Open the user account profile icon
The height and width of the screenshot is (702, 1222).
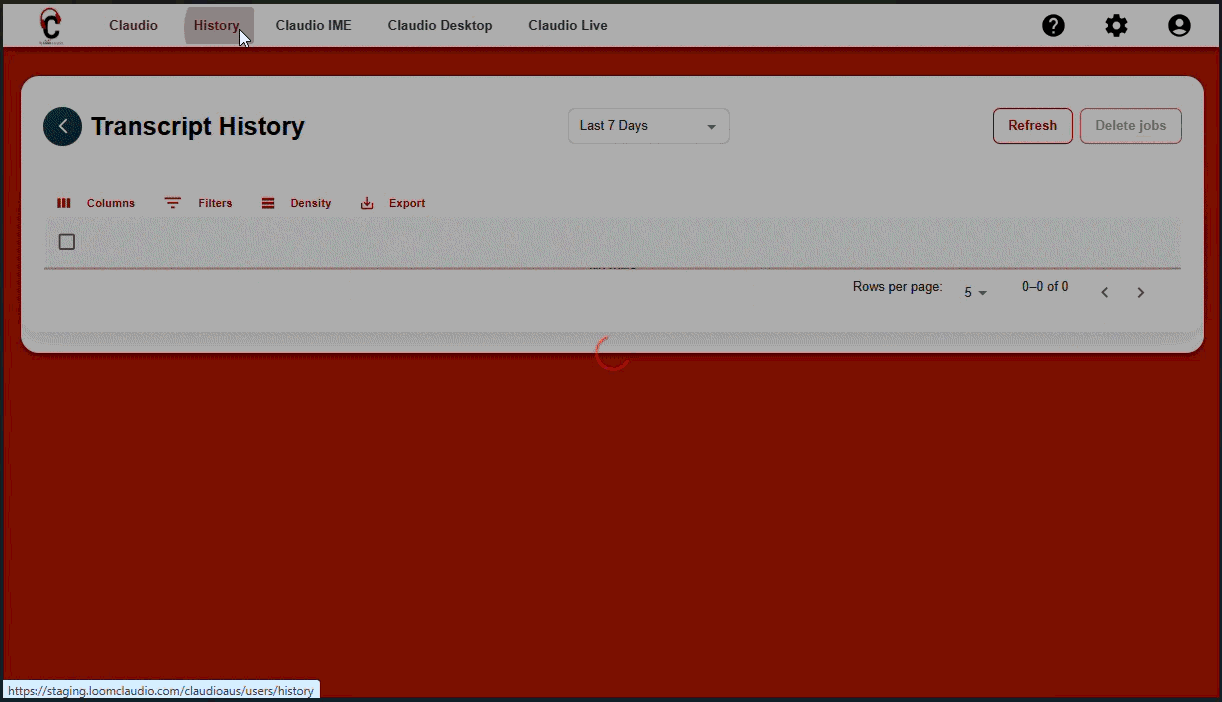pyautogui.click(x=1179, y=26)
